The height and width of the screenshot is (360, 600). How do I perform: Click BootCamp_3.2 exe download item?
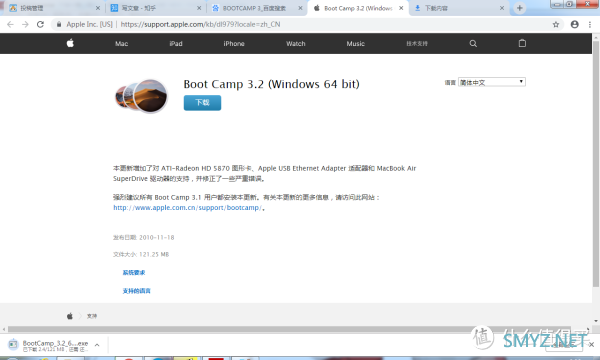pos(54,345)
